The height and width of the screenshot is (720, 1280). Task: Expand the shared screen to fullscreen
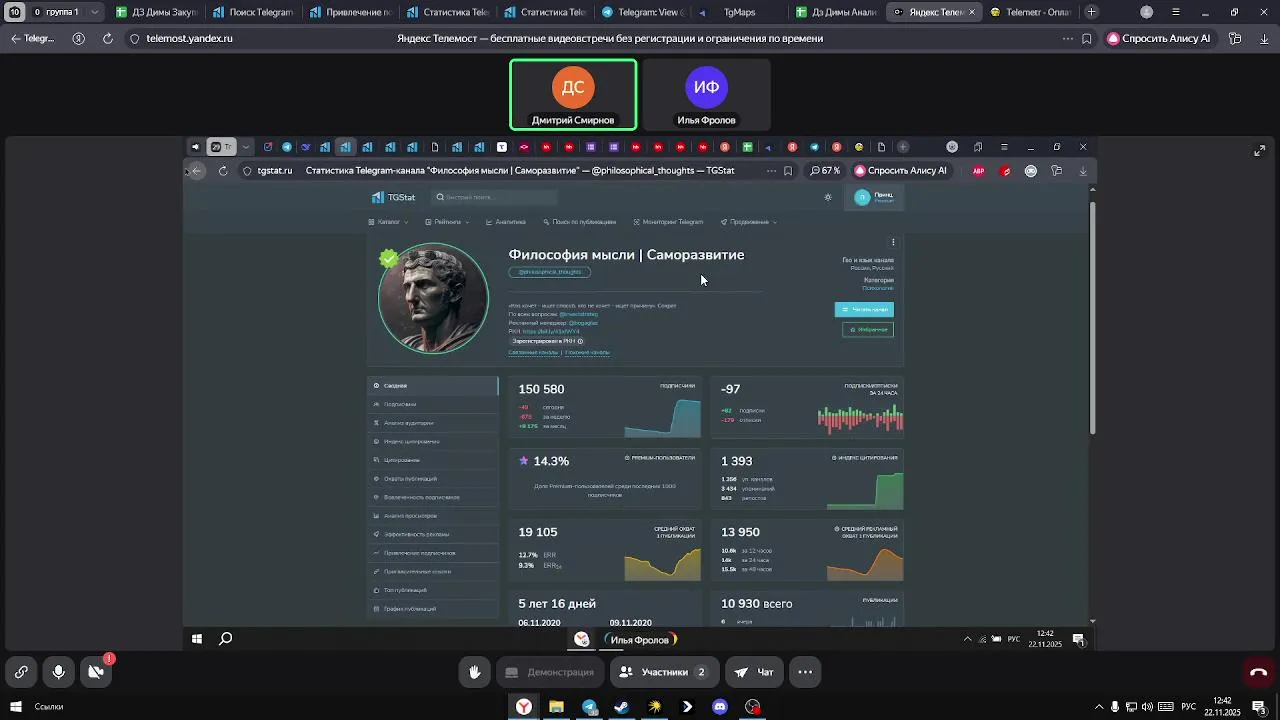(1259, 151)
